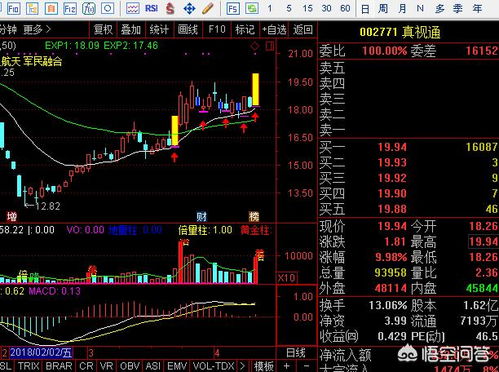The width and height of the screenshot is (499, 372).
Task: Click the F10 toolbar icon at top
Action: [13, 8]
